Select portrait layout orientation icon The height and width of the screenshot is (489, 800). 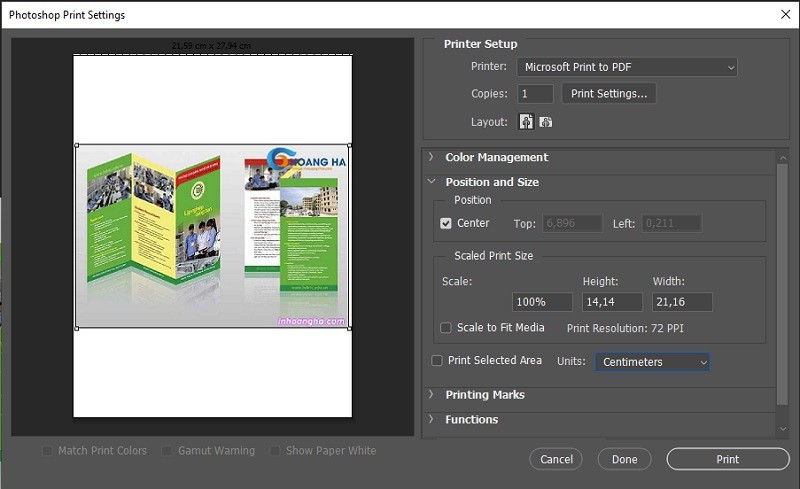pyautogui.click(x=526, y=122)
